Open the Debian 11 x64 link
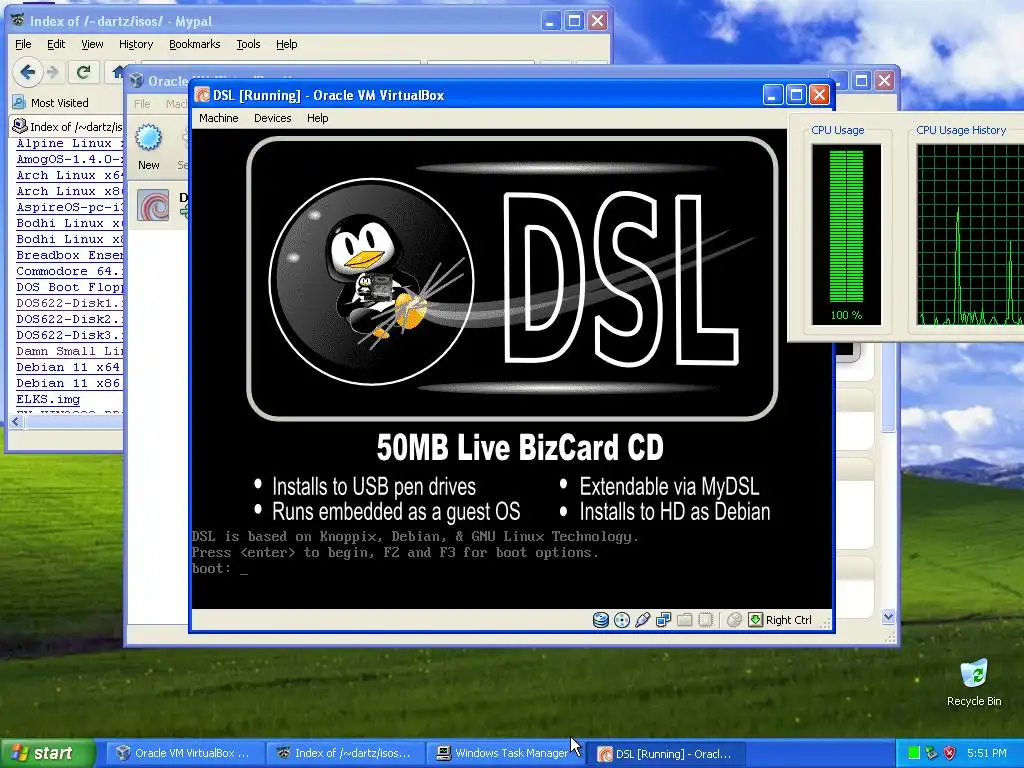 coord(68,367)
